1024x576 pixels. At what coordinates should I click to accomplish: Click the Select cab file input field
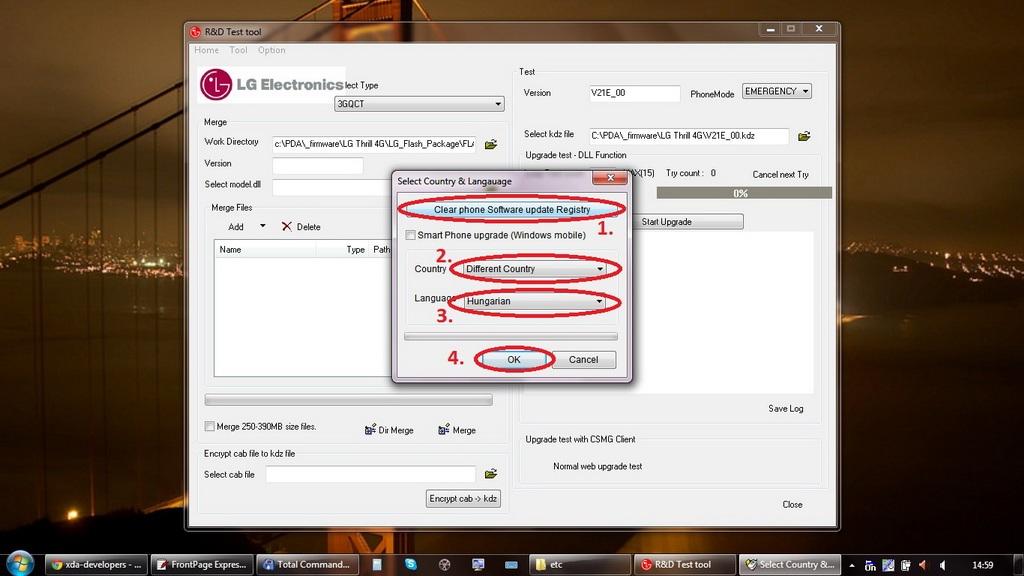tap(370, 474)
